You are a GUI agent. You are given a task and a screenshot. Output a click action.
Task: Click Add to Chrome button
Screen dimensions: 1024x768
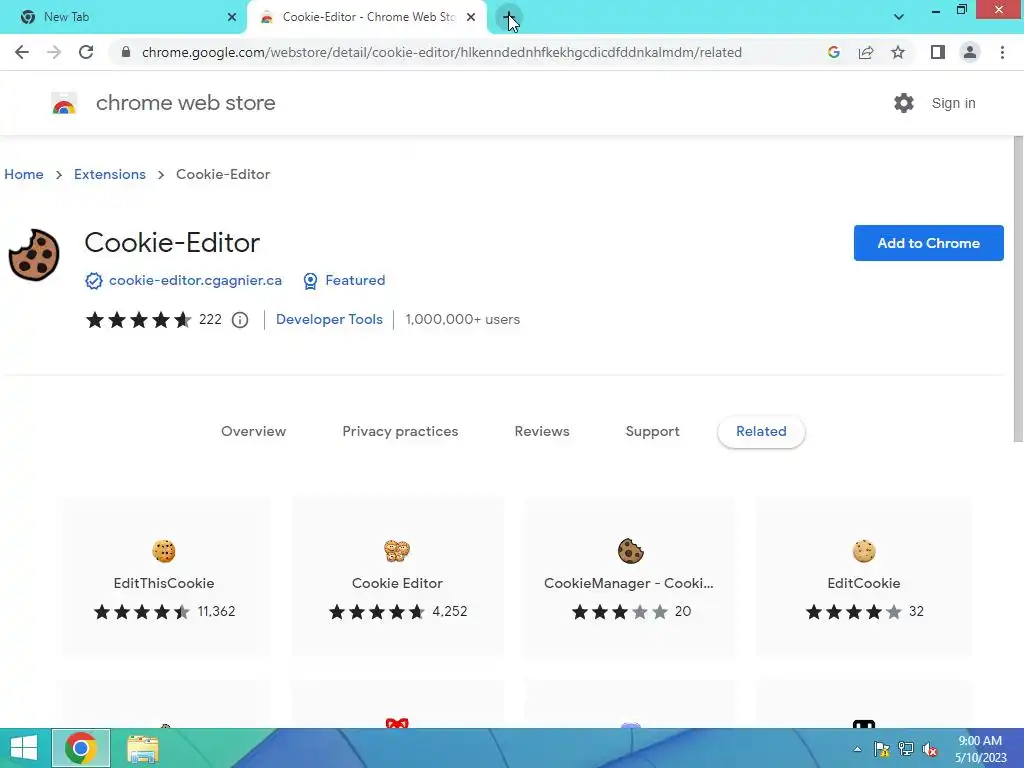click(929, 243)
